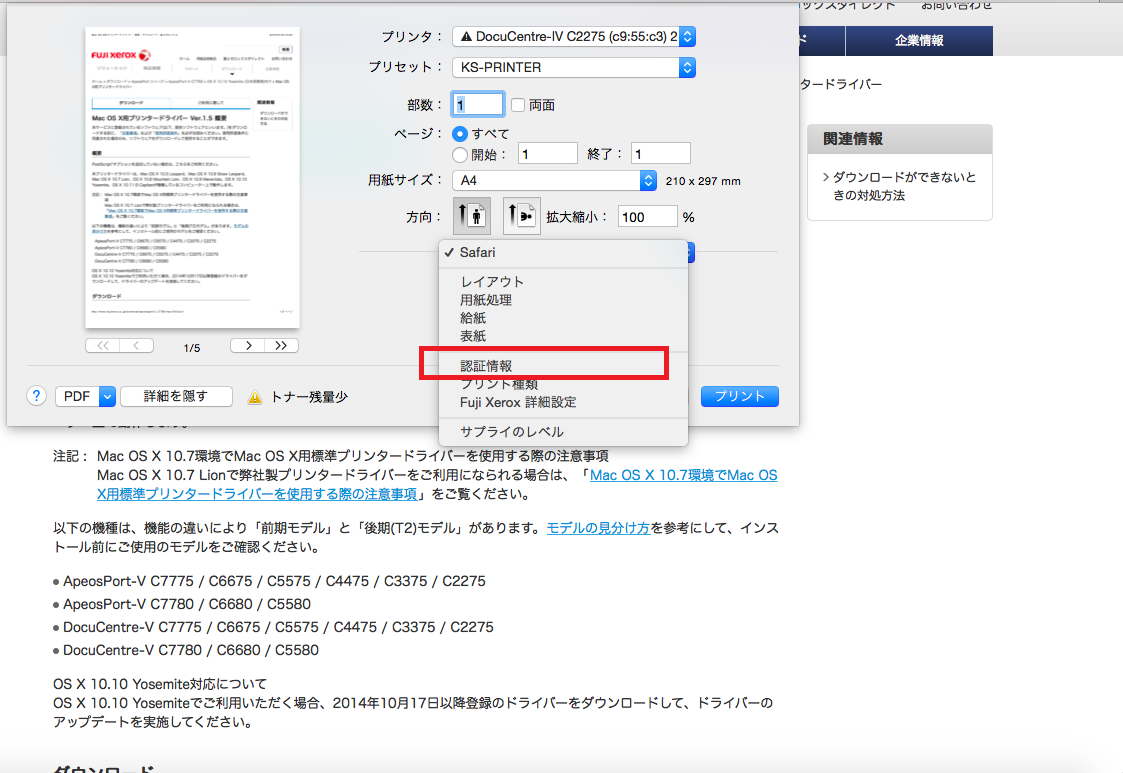
Task: Select the 開始 page range radio button
Action: pos(460,154)
